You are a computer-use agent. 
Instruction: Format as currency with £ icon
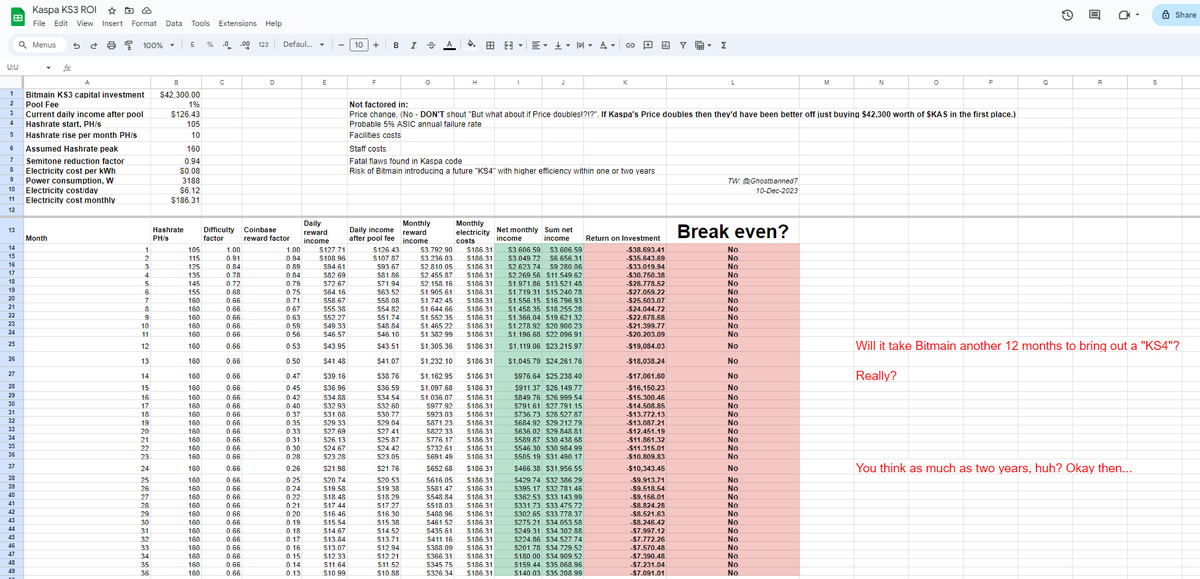click(191, 45)
